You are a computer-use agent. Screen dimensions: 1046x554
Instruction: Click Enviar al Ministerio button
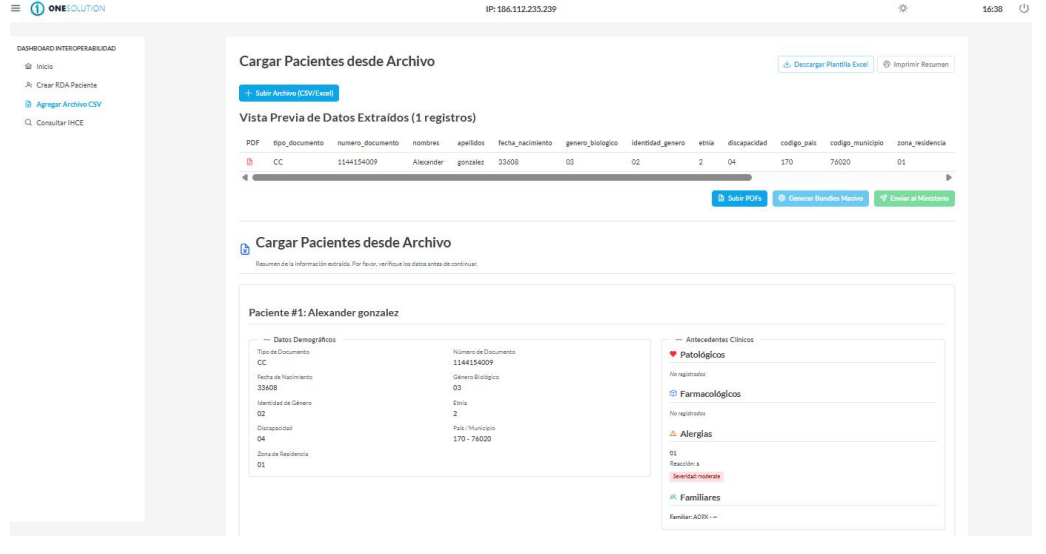[x=914, y=198]
